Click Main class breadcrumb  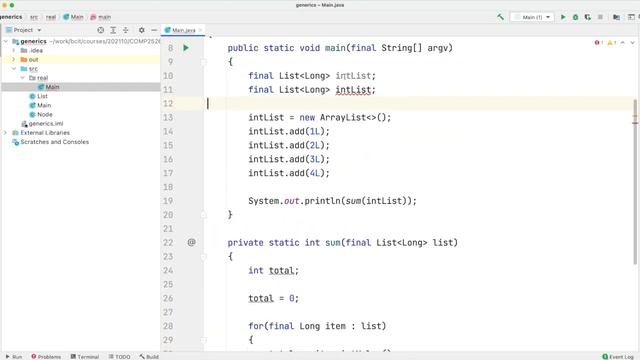[73, 17]
